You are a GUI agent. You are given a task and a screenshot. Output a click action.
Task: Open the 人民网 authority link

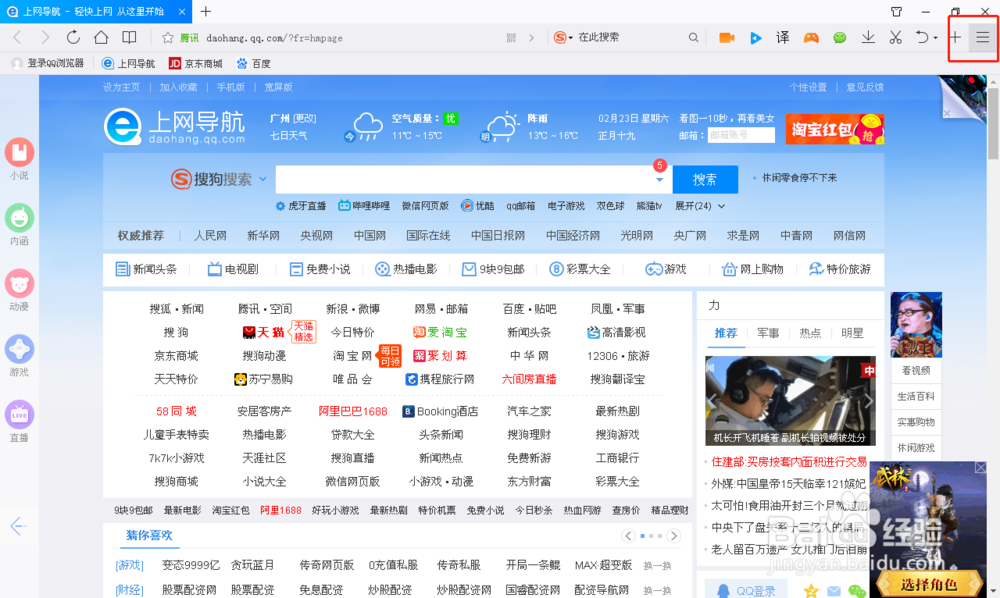coord(210,235)
